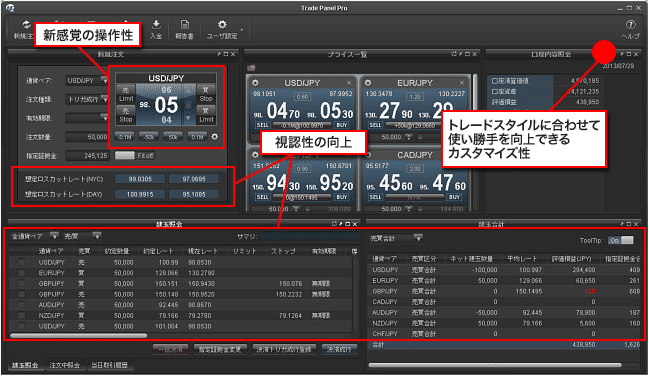Open the column chooser icon in the positions table
This screenshot has width=649, height=376.
coord(354,251)
